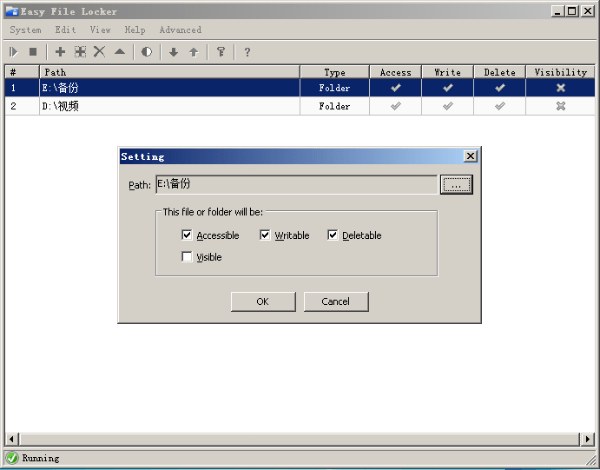Viewport: 600px width, 470px height.
Task: Click the Running status text
Action: point(41,458)
